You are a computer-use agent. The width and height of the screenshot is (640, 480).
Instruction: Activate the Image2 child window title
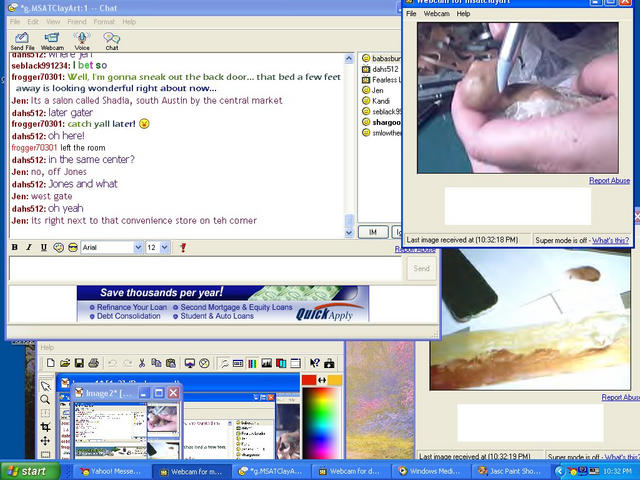(108, 393)
